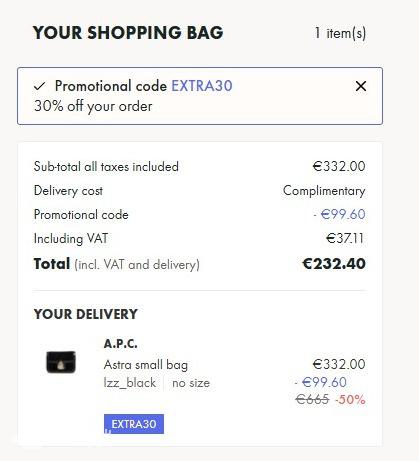Click the crossed-out original price €665
Screen dimensions: 419x461
click(x=312, y=399)
